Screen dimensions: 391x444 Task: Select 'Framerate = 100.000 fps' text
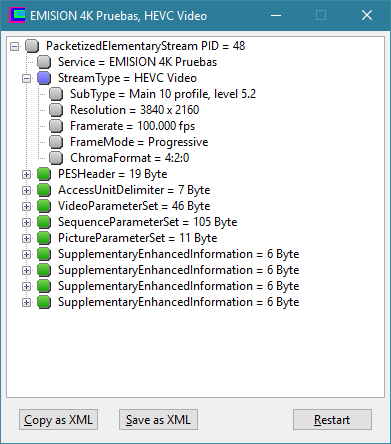[x=132, y=126]
